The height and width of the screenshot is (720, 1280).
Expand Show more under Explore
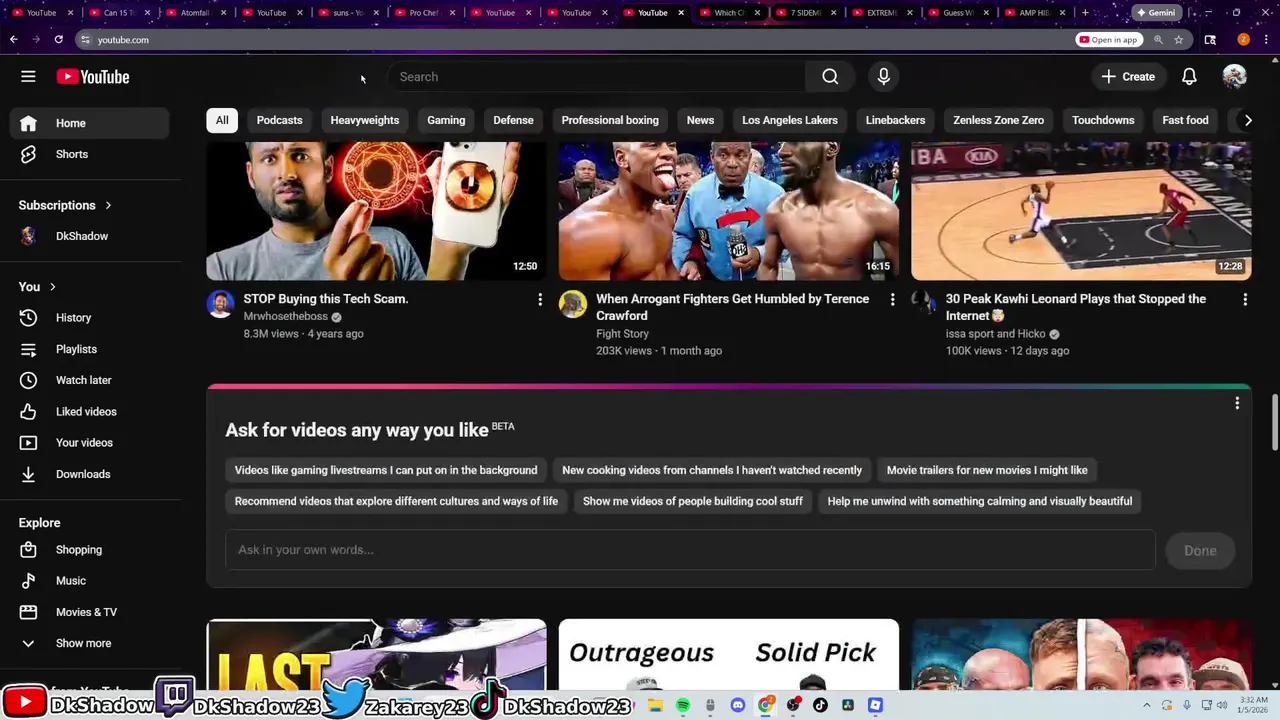click(90, 644)
